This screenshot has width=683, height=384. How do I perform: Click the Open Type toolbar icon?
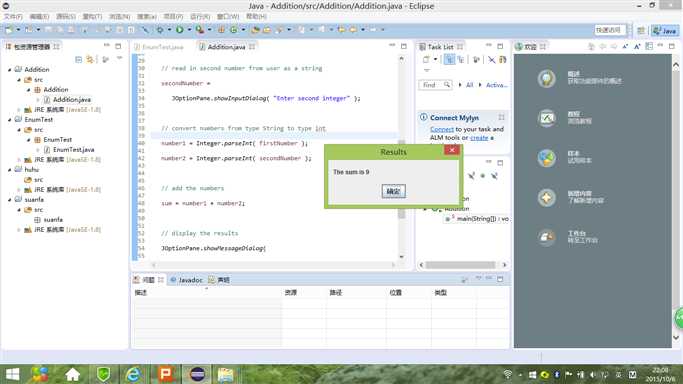pyautogui.click(x=255, y=30)
